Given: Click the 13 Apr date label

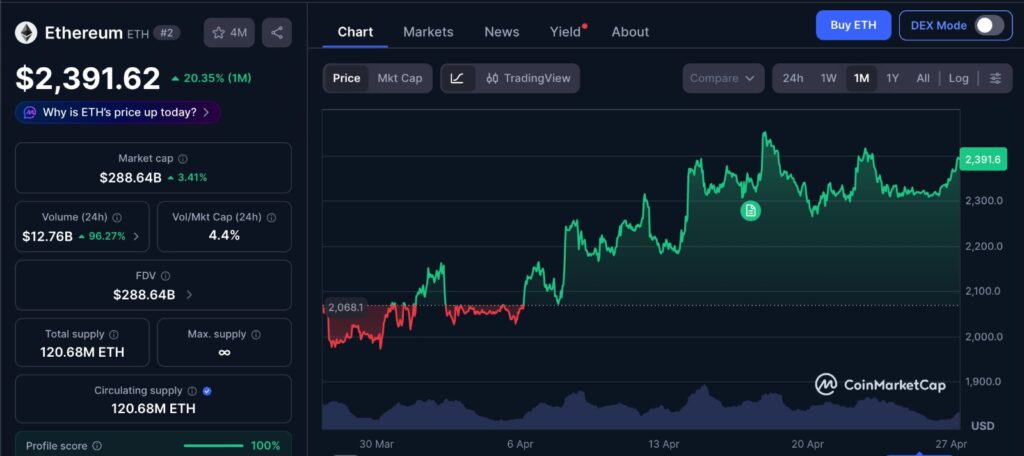Looking at the screenshot, I should 664,444.
